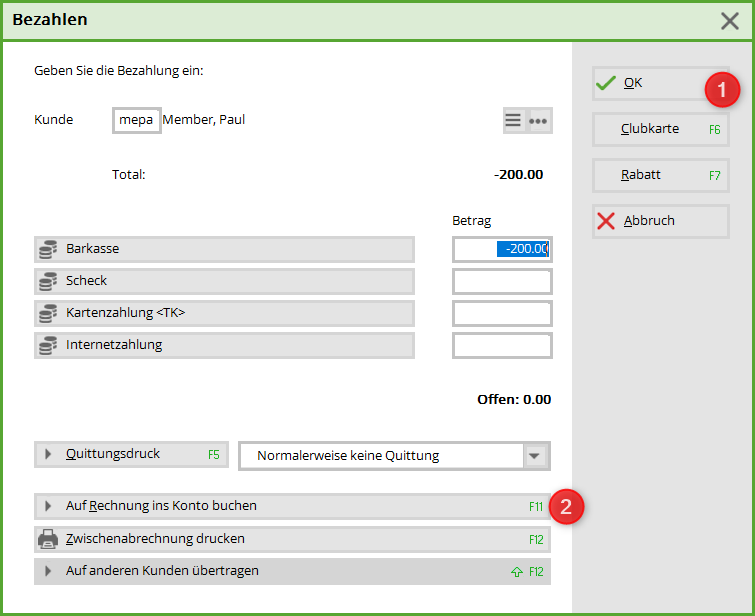The height and width of the screenshot is (616, 755).
Task: Click the Kunde code field 'mepa'
Action: tap(136, 120)
